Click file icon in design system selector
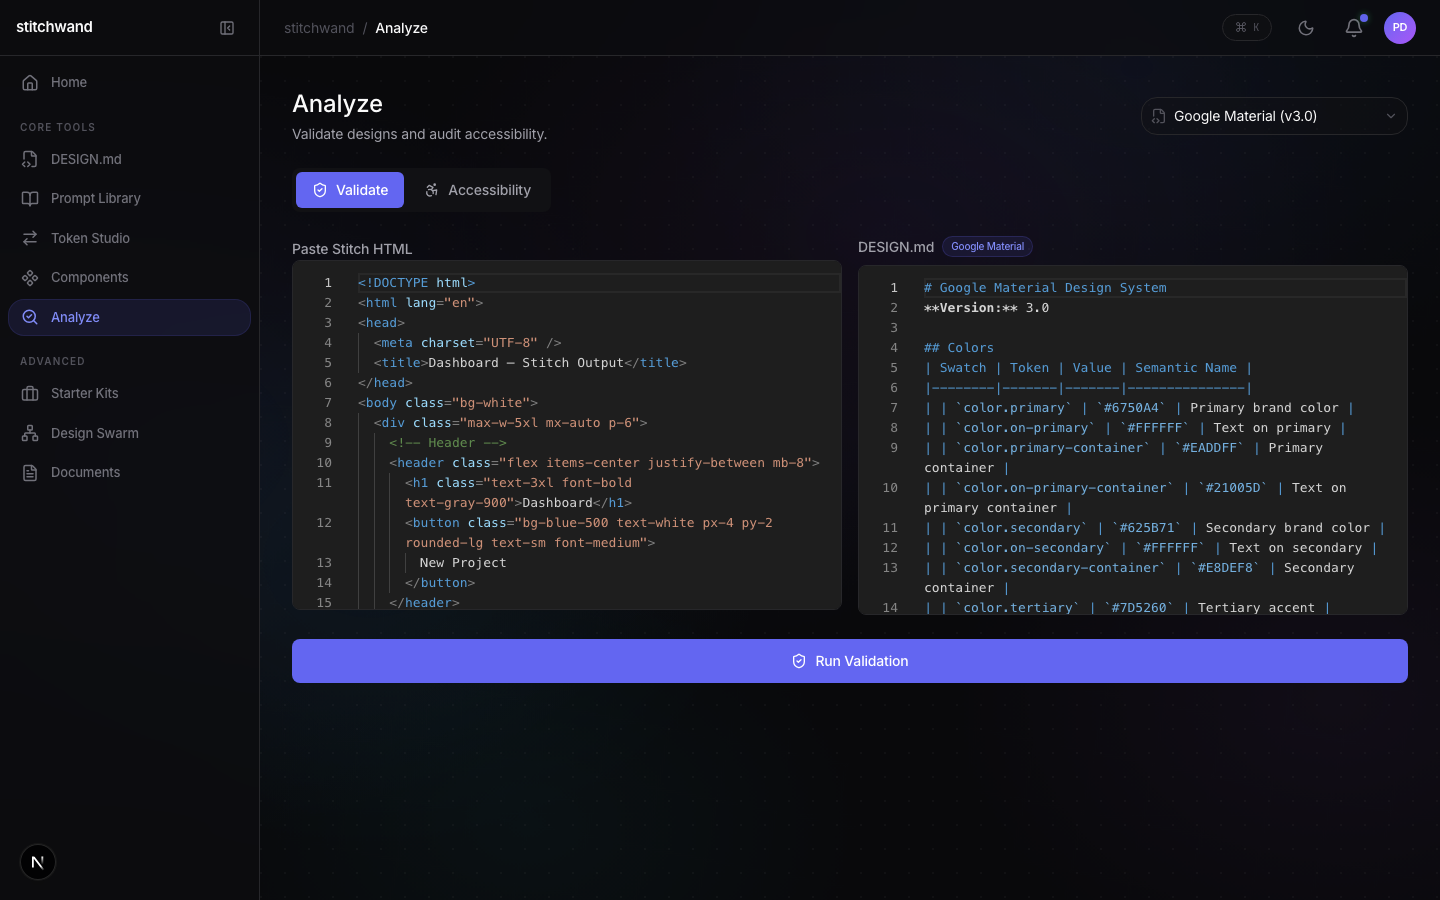The width and height of the screenshot is (1440, 900). 1158,116
